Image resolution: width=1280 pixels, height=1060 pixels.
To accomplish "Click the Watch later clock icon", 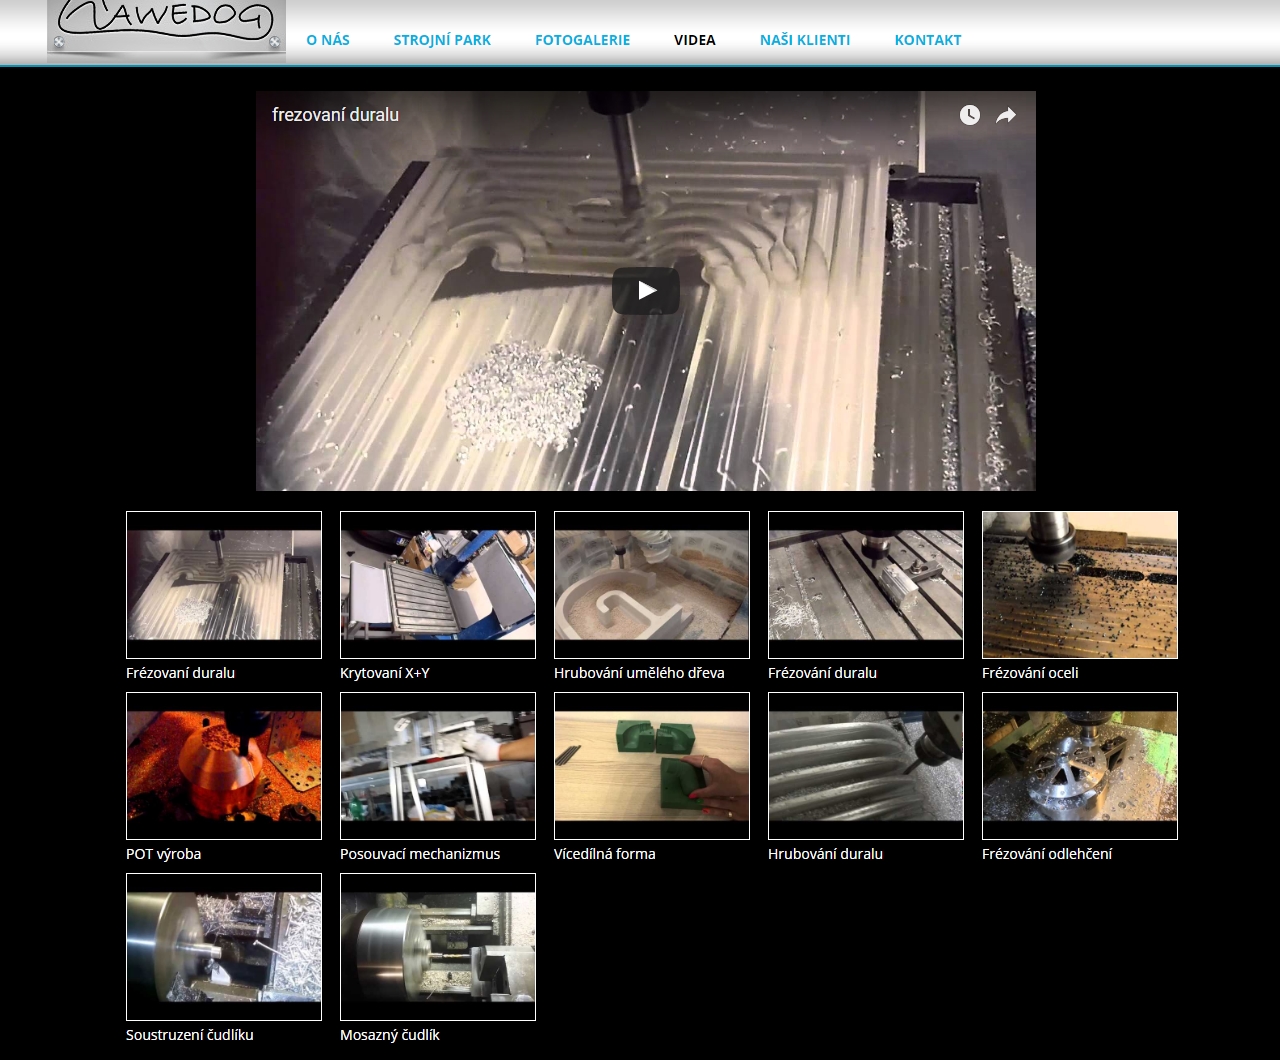I will [970, 115].
